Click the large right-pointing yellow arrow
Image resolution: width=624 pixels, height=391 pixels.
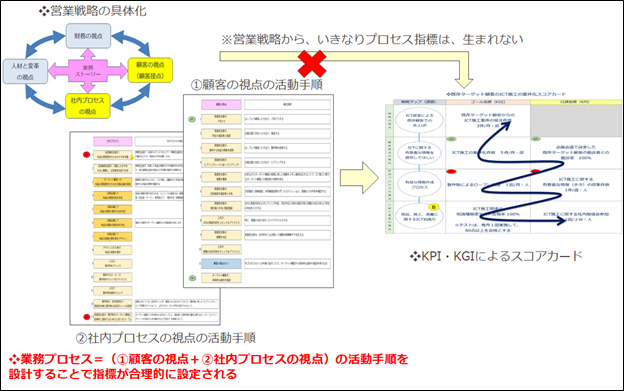click(x=359, y=178)
